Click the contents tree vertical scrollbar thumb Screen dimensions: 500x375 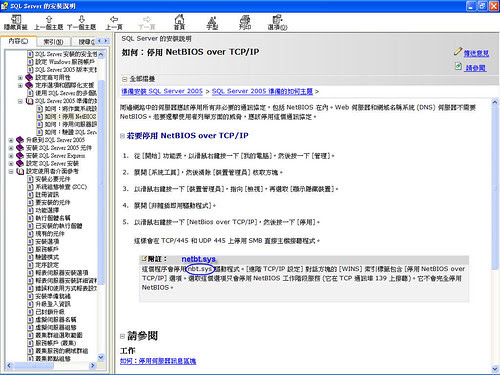pos(101,182)
